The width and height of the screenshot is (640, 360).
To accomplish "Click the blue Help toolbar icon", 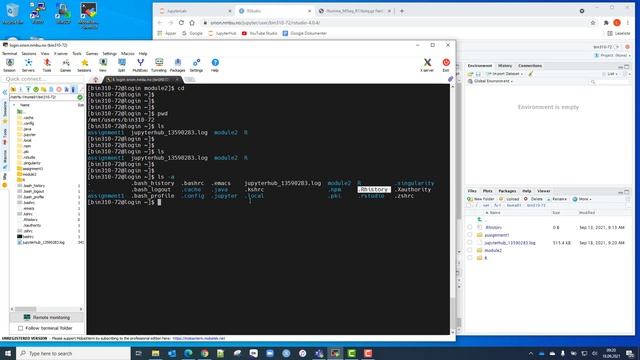I will point(215,65).
